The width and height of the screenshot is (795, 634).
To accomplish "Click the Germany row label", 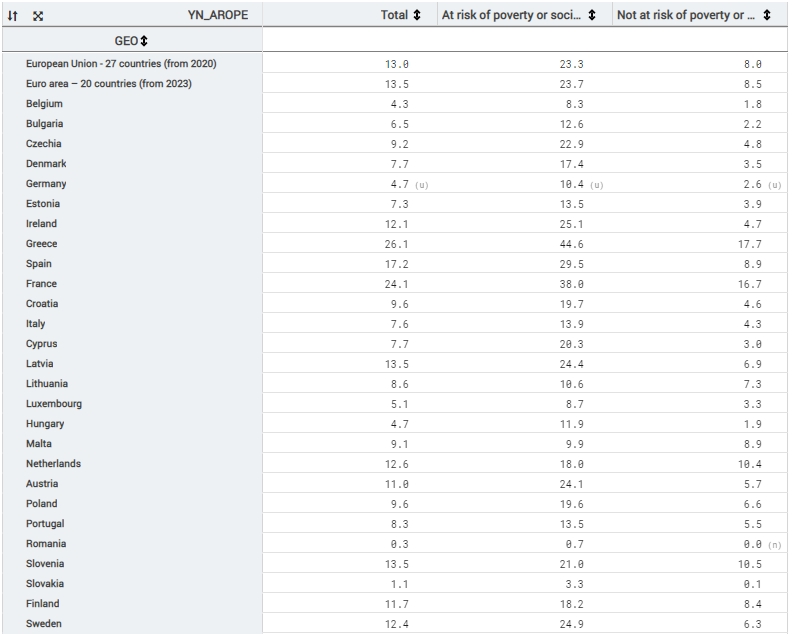I will [x=46, y=184].
